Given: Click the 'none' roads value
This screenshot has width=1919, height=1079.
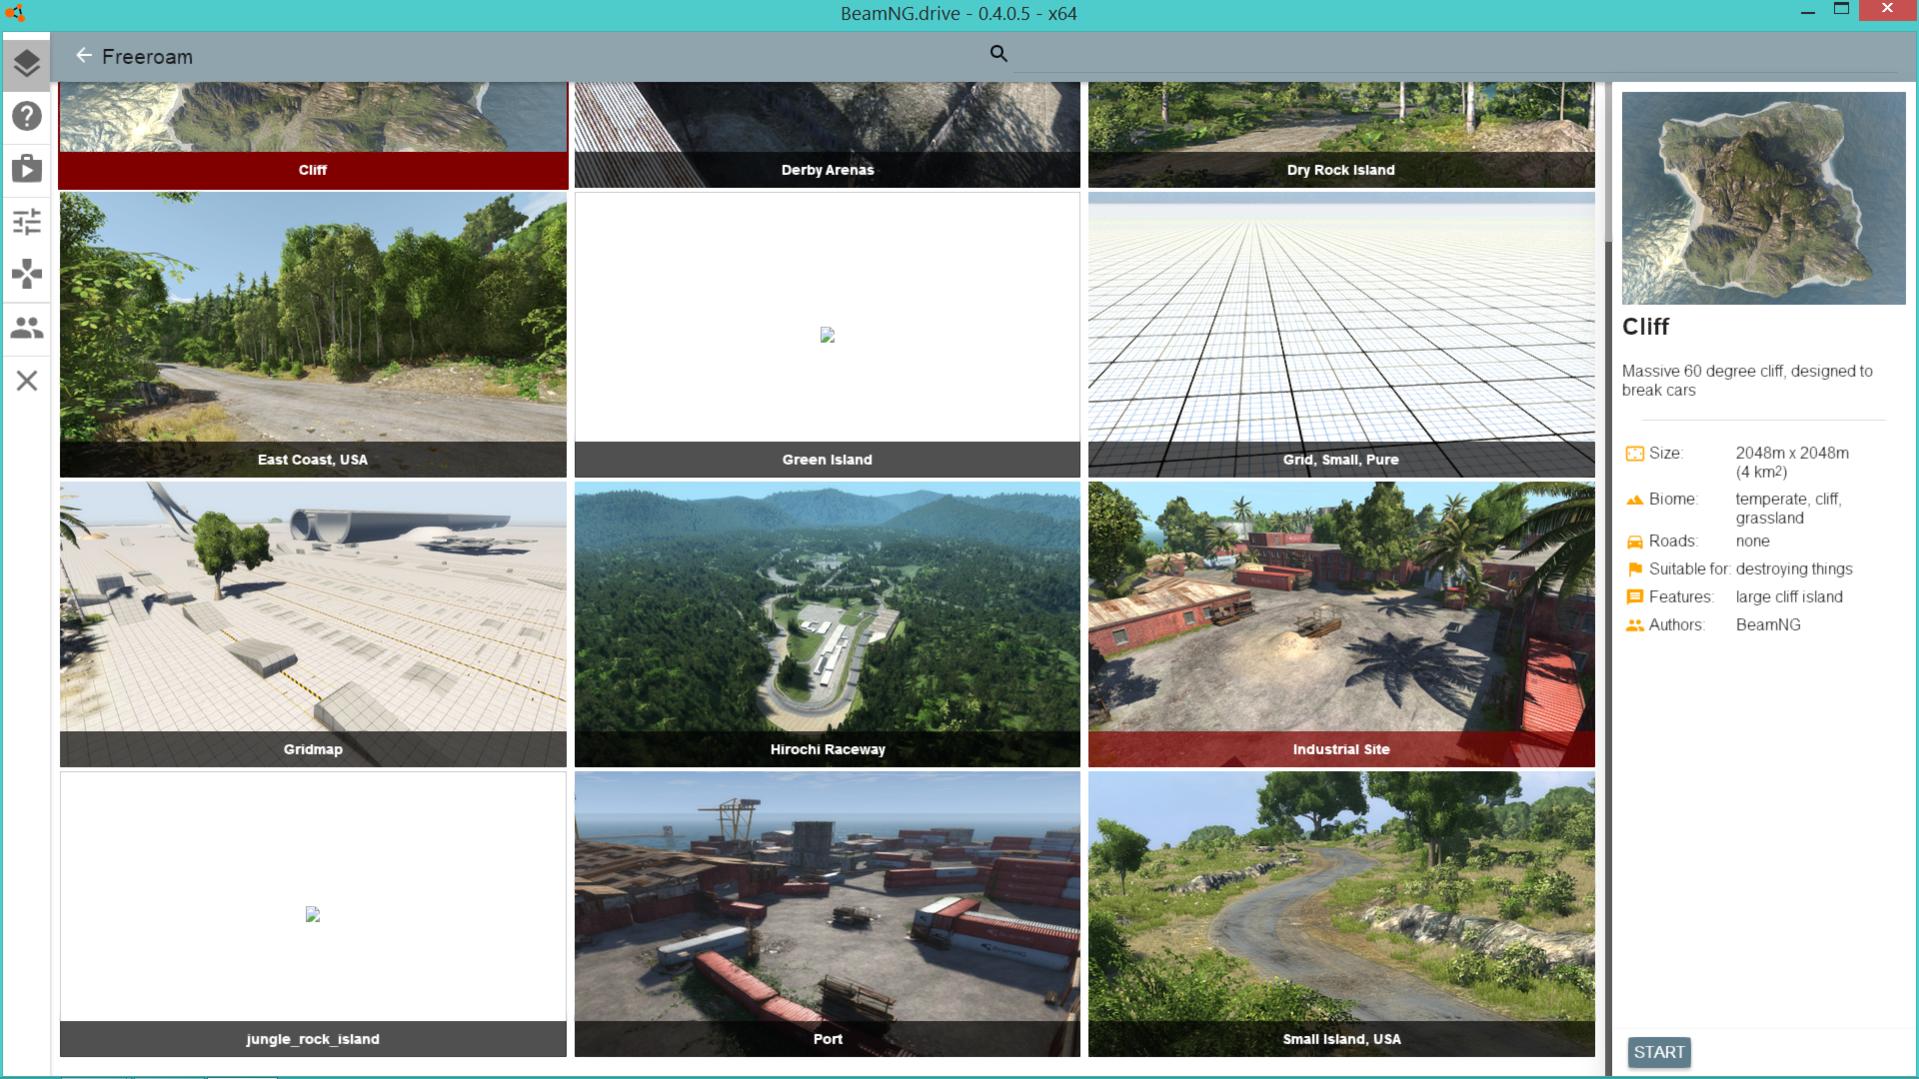Looking at the screenshot, I should click(x=1752, y=541).
